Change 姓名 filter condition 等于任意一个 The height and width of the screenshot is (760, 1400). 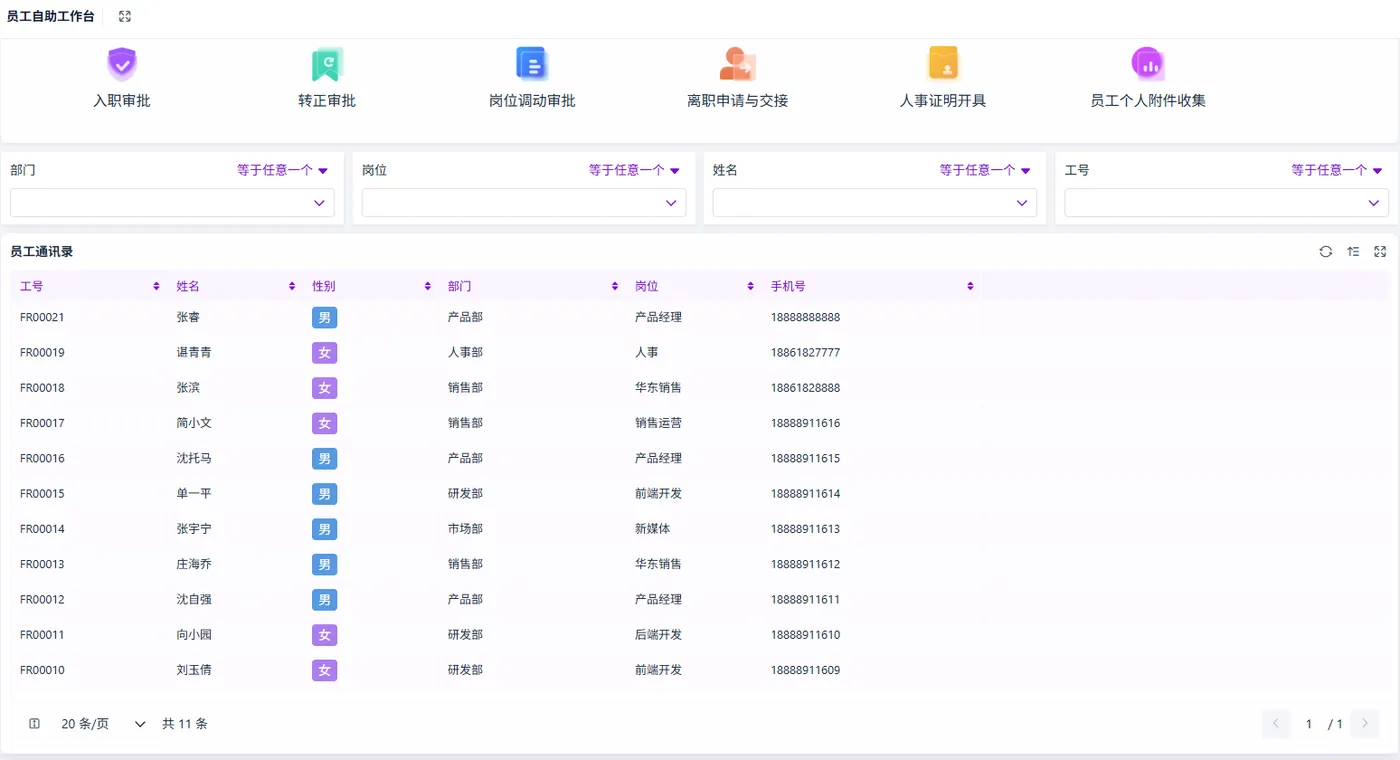coord(986,171)
